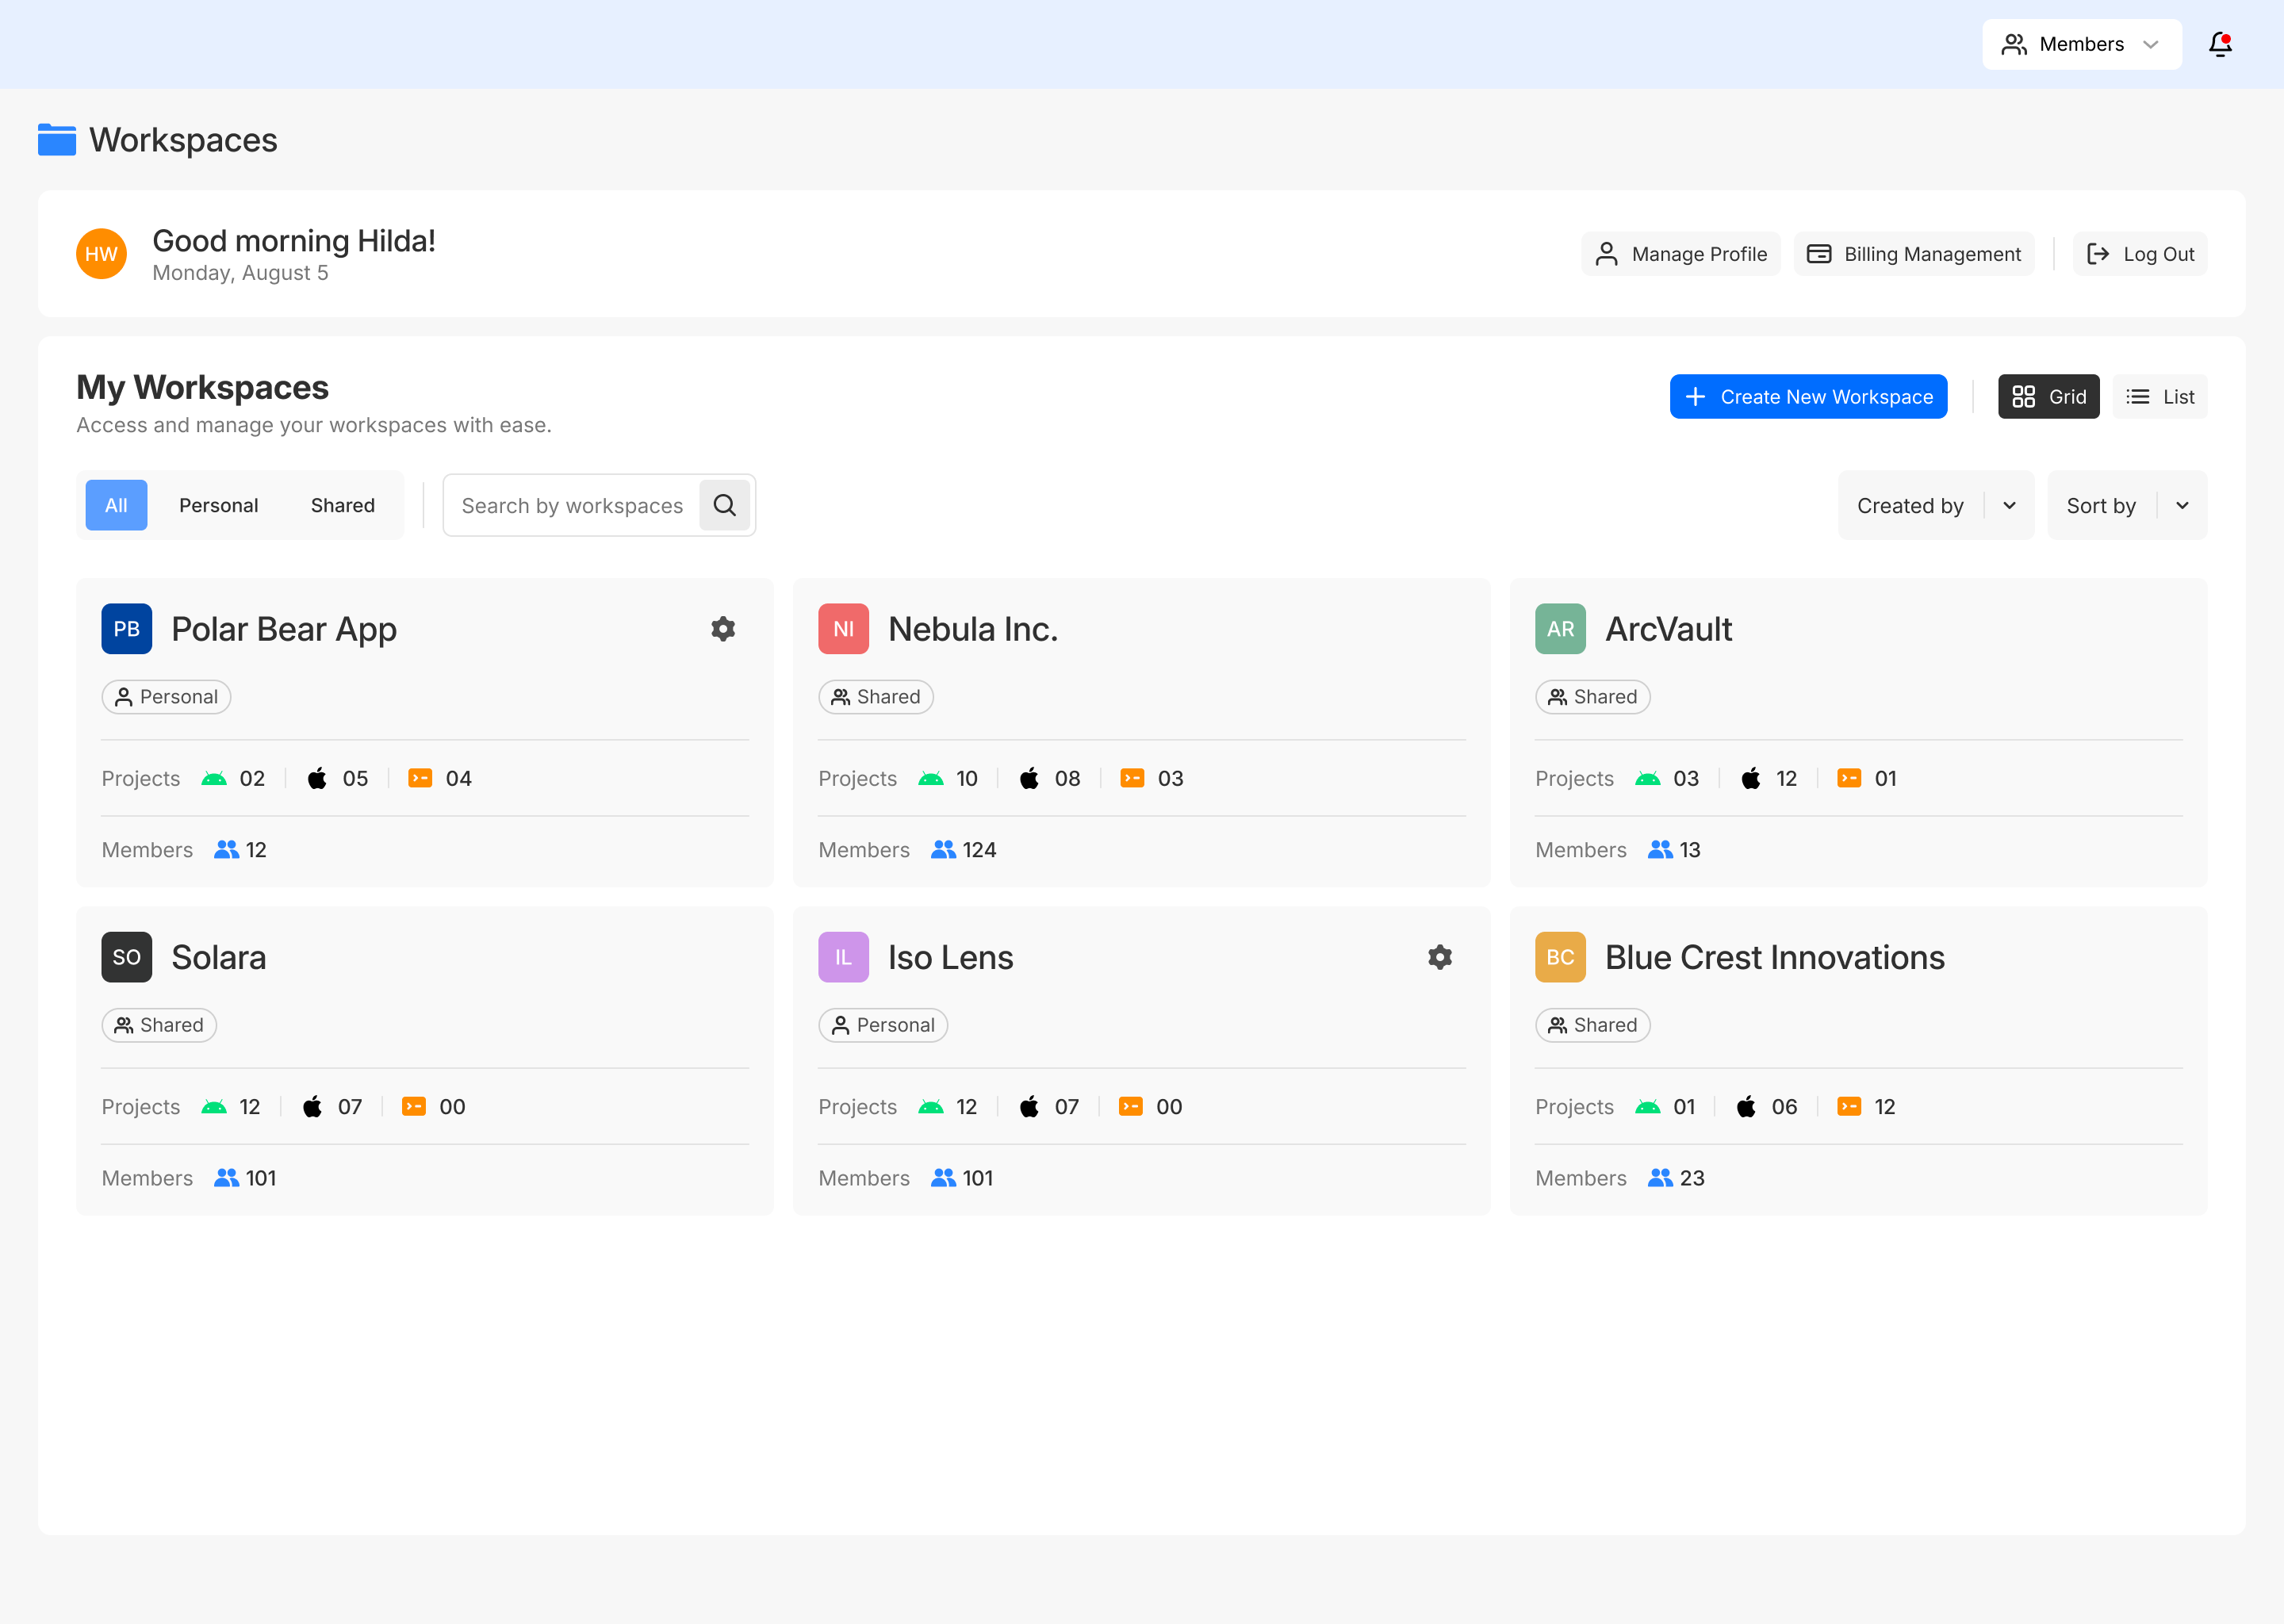Viewport: 2284px width, 1624px height.
Task: Filter by Personal workspaces tab
Action: coord(218,505)
